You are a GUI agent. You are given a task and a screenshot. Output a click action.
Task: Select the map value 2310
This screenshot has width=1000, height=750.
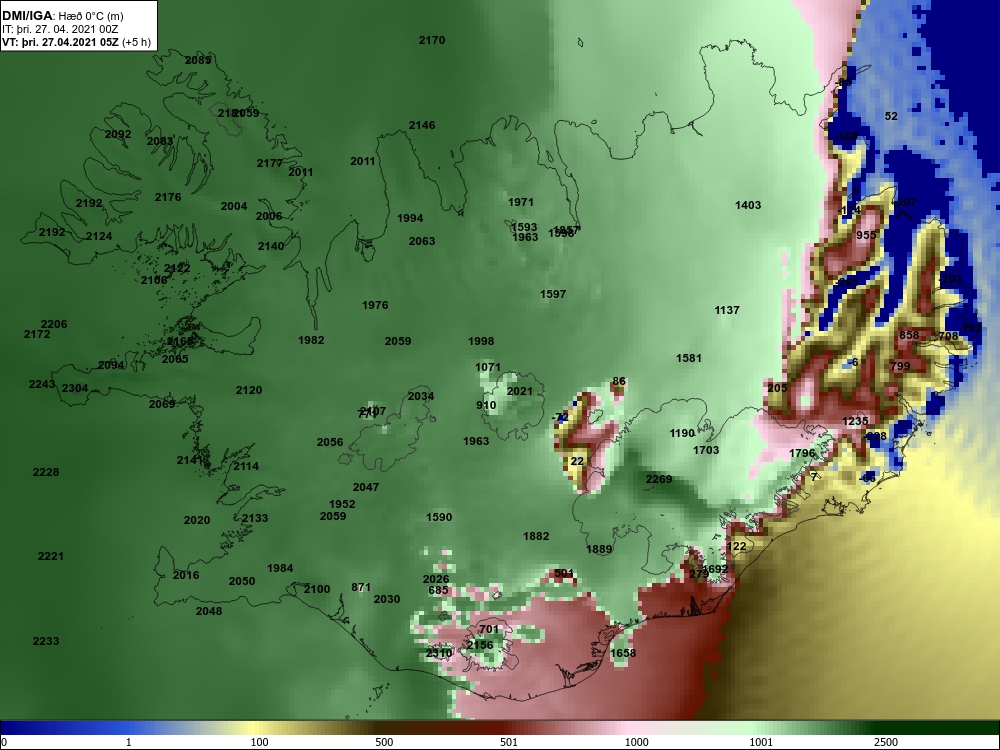click(439, 653)
